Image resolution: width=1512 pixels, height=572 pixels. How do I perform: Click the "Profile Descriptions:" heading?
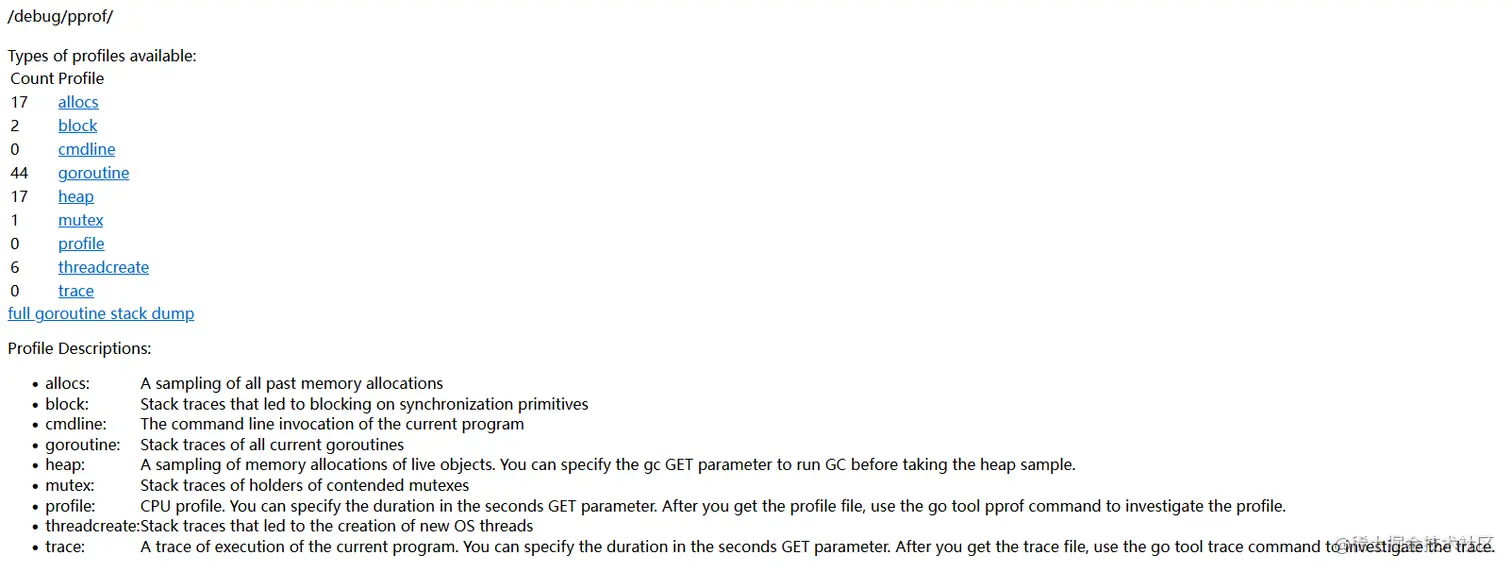pos(80,349)
